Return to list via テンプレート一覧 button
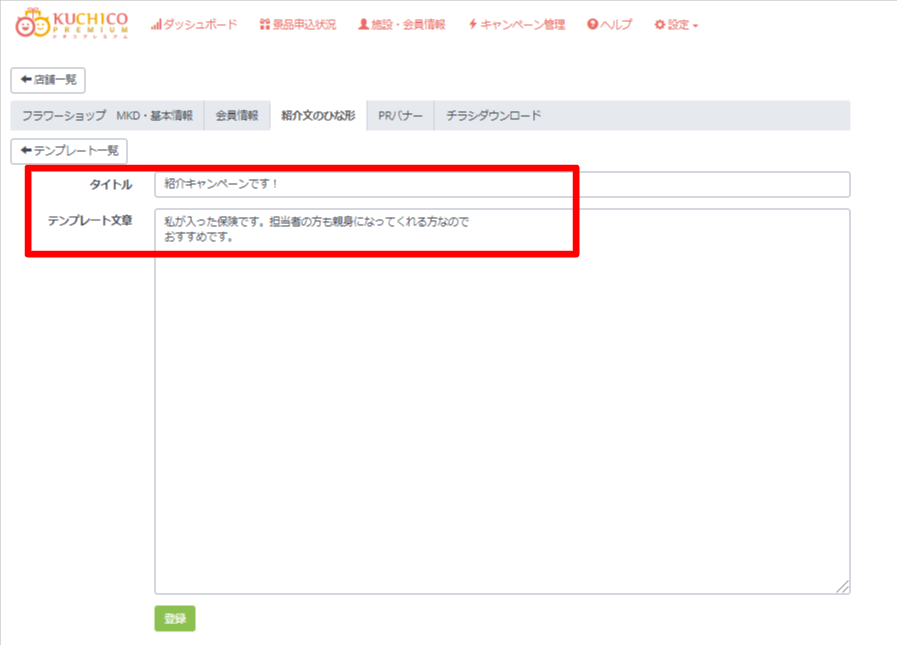 click(x=69, y=150)
